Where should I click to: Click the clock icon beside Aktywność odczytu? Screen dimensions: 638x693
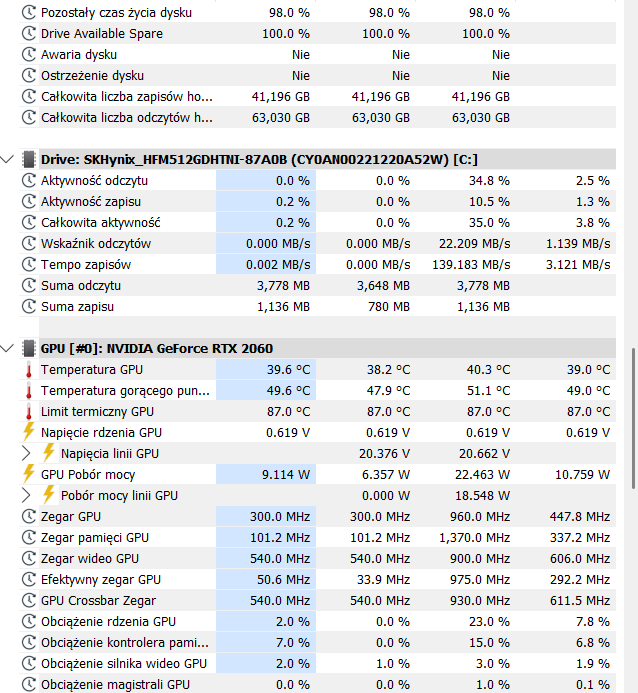(29, 180)
